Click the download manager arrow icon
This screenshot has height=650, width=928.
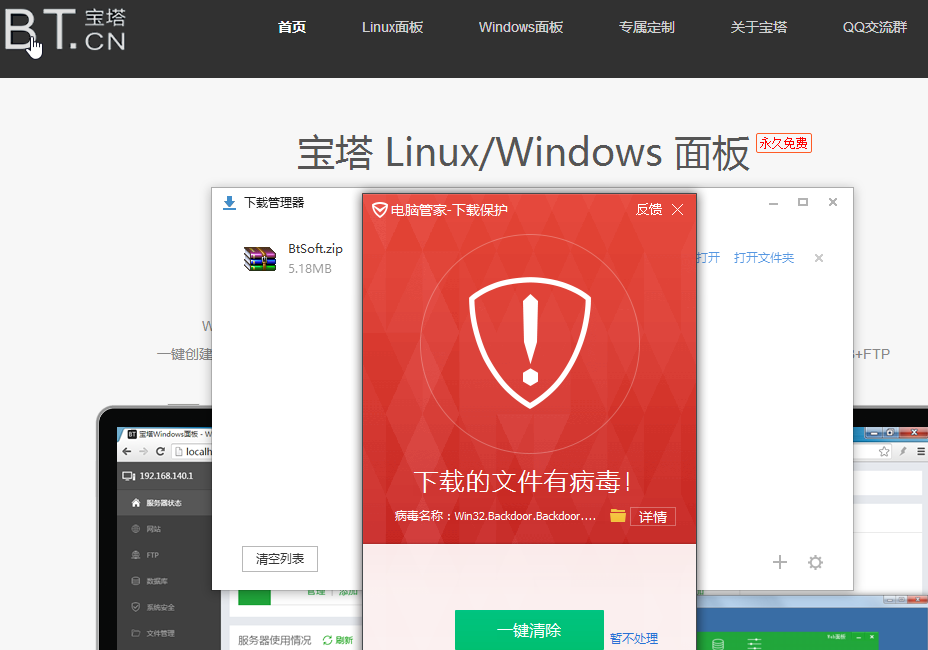coord(229,203)
